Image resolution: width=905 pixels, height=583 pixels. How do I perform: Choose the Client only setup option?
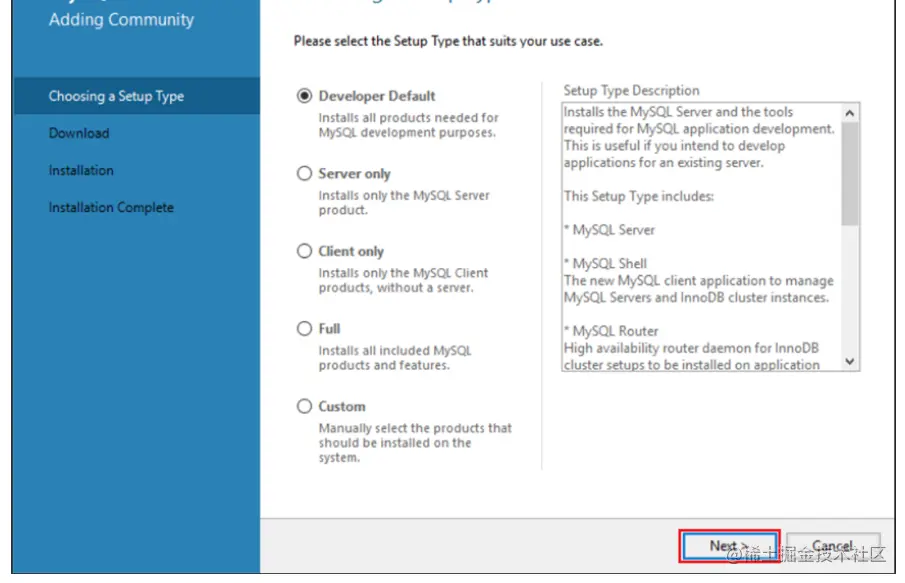click(304, 251)
